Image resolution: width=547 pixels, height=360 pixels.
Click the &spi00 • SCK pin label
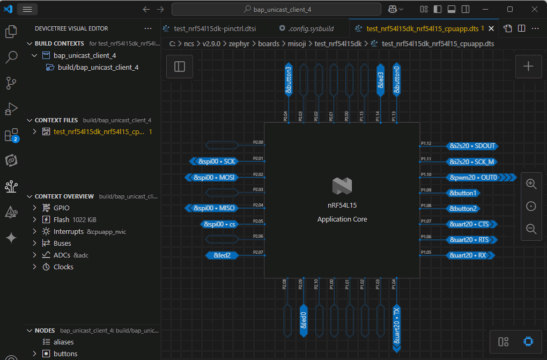pos(214,162)
